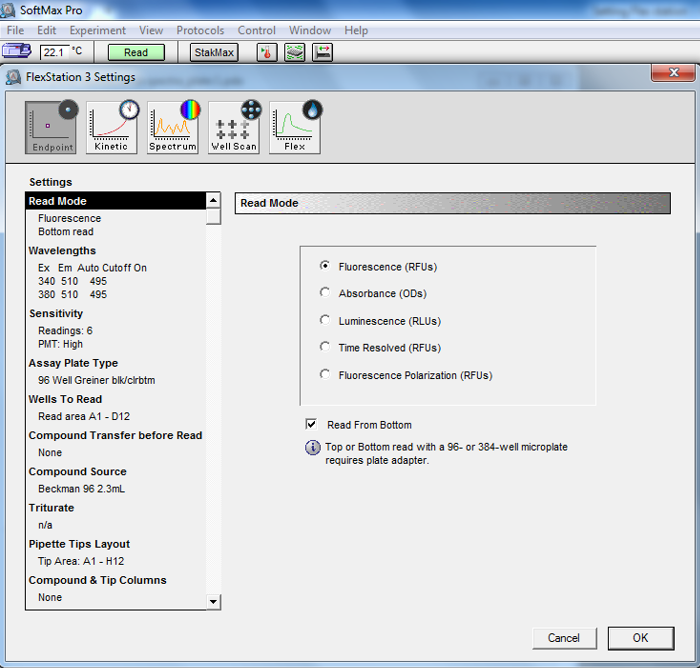
Task: Open the Window menu
Action: 310,30
